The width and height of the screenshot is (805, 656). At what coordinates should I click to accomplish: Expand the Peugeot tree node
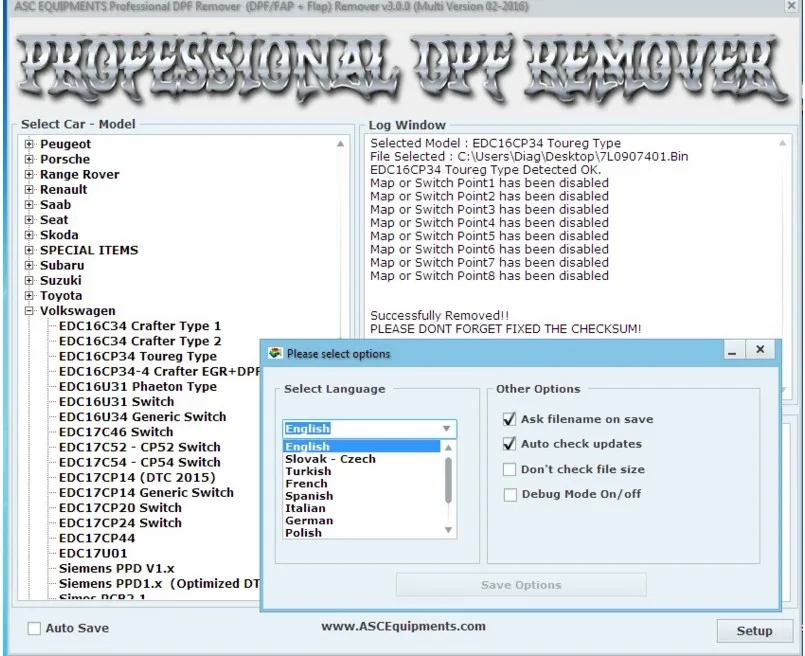click(x=29, y=144)
